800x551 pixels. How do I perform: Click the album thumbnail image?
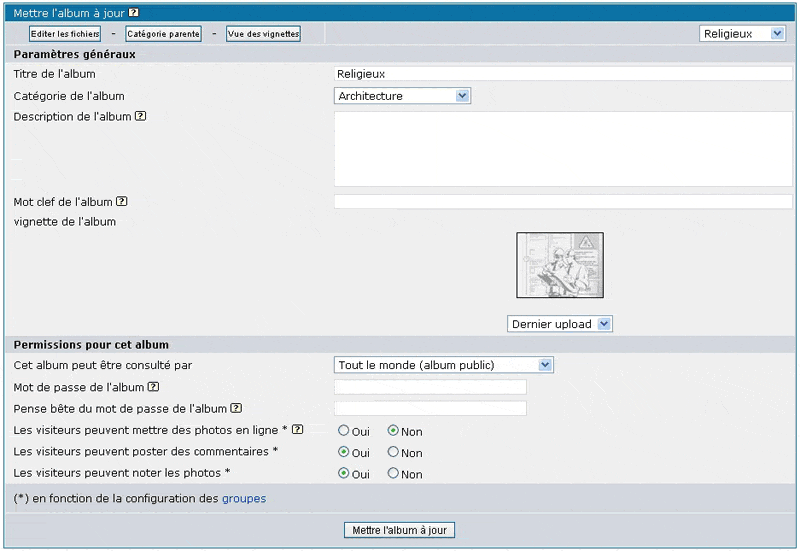(560, 265)
